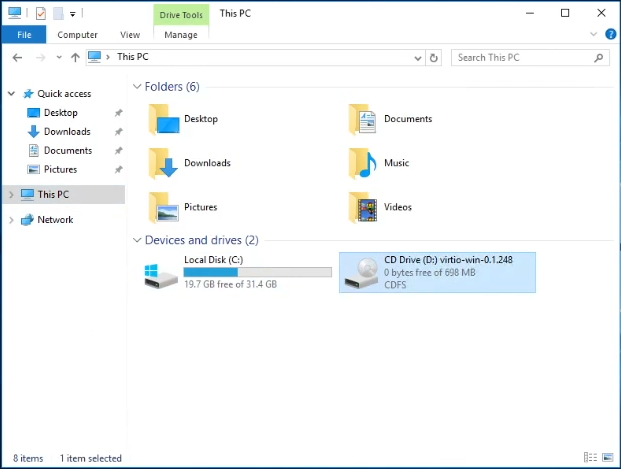621x469 pixels.
Task: Open the Downloads folder icon in Folders
Action: [163, 163]
